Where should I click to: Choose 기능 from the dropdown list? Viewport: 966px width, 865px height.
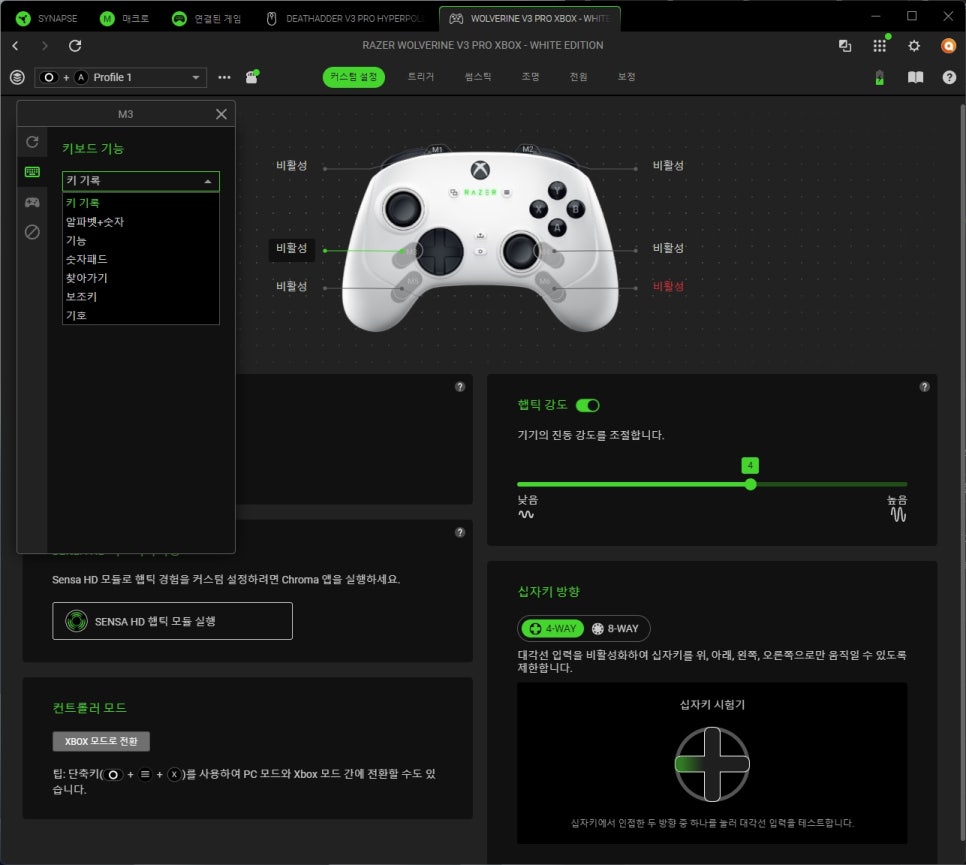(x=140, y=240)
